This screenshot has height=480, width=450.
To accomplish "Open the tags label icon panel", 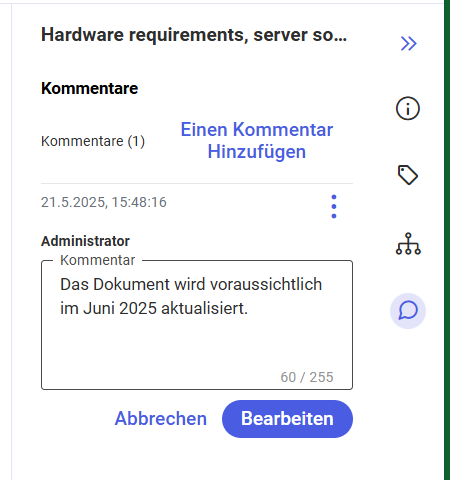I will pyautogui.click(x=408, y=175).
